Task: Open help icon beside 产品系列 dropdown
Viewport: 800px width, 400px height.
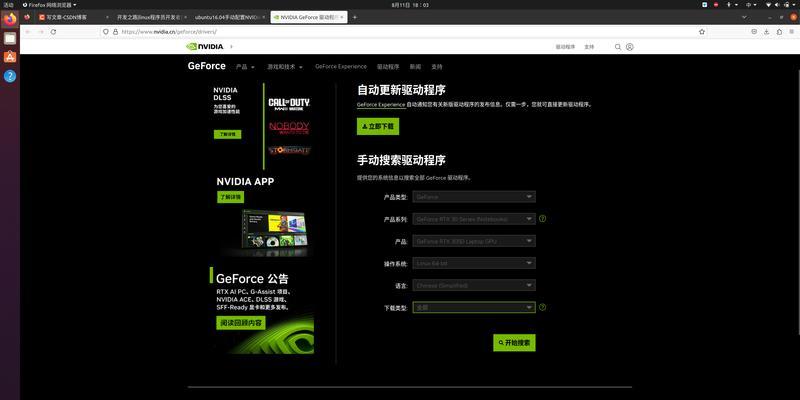Action: click(542, 218)
